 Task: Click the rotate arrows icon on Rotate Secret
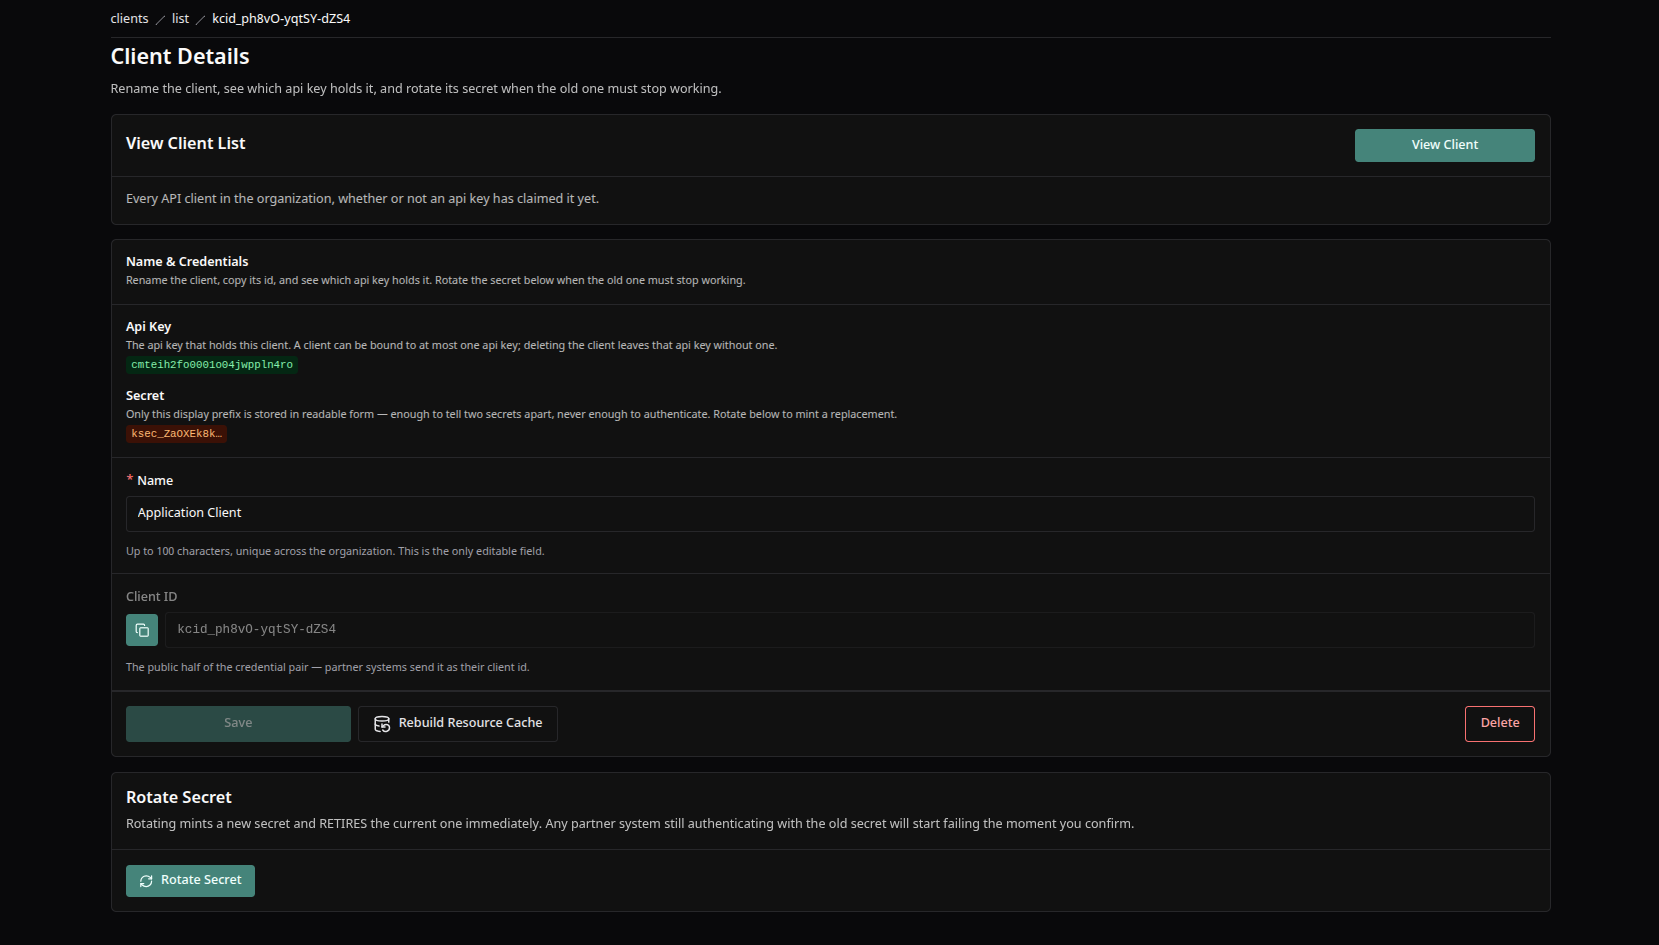tap(146, 881)
